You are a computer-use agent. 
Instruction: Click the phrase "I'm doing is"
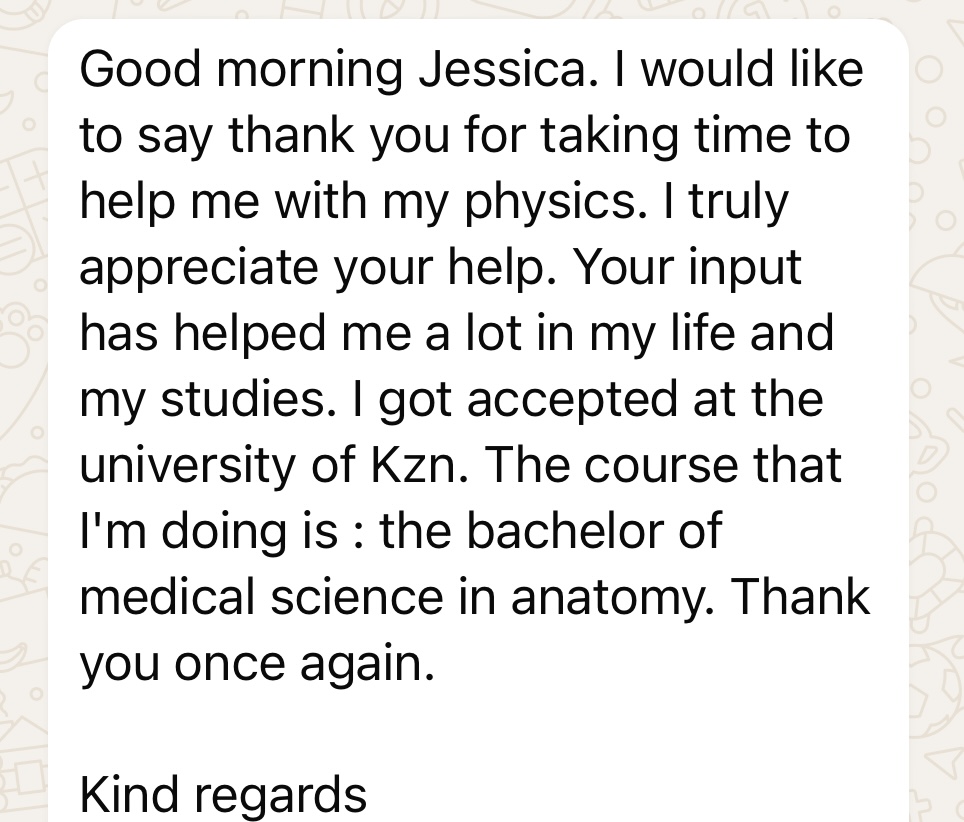(207, 531)
